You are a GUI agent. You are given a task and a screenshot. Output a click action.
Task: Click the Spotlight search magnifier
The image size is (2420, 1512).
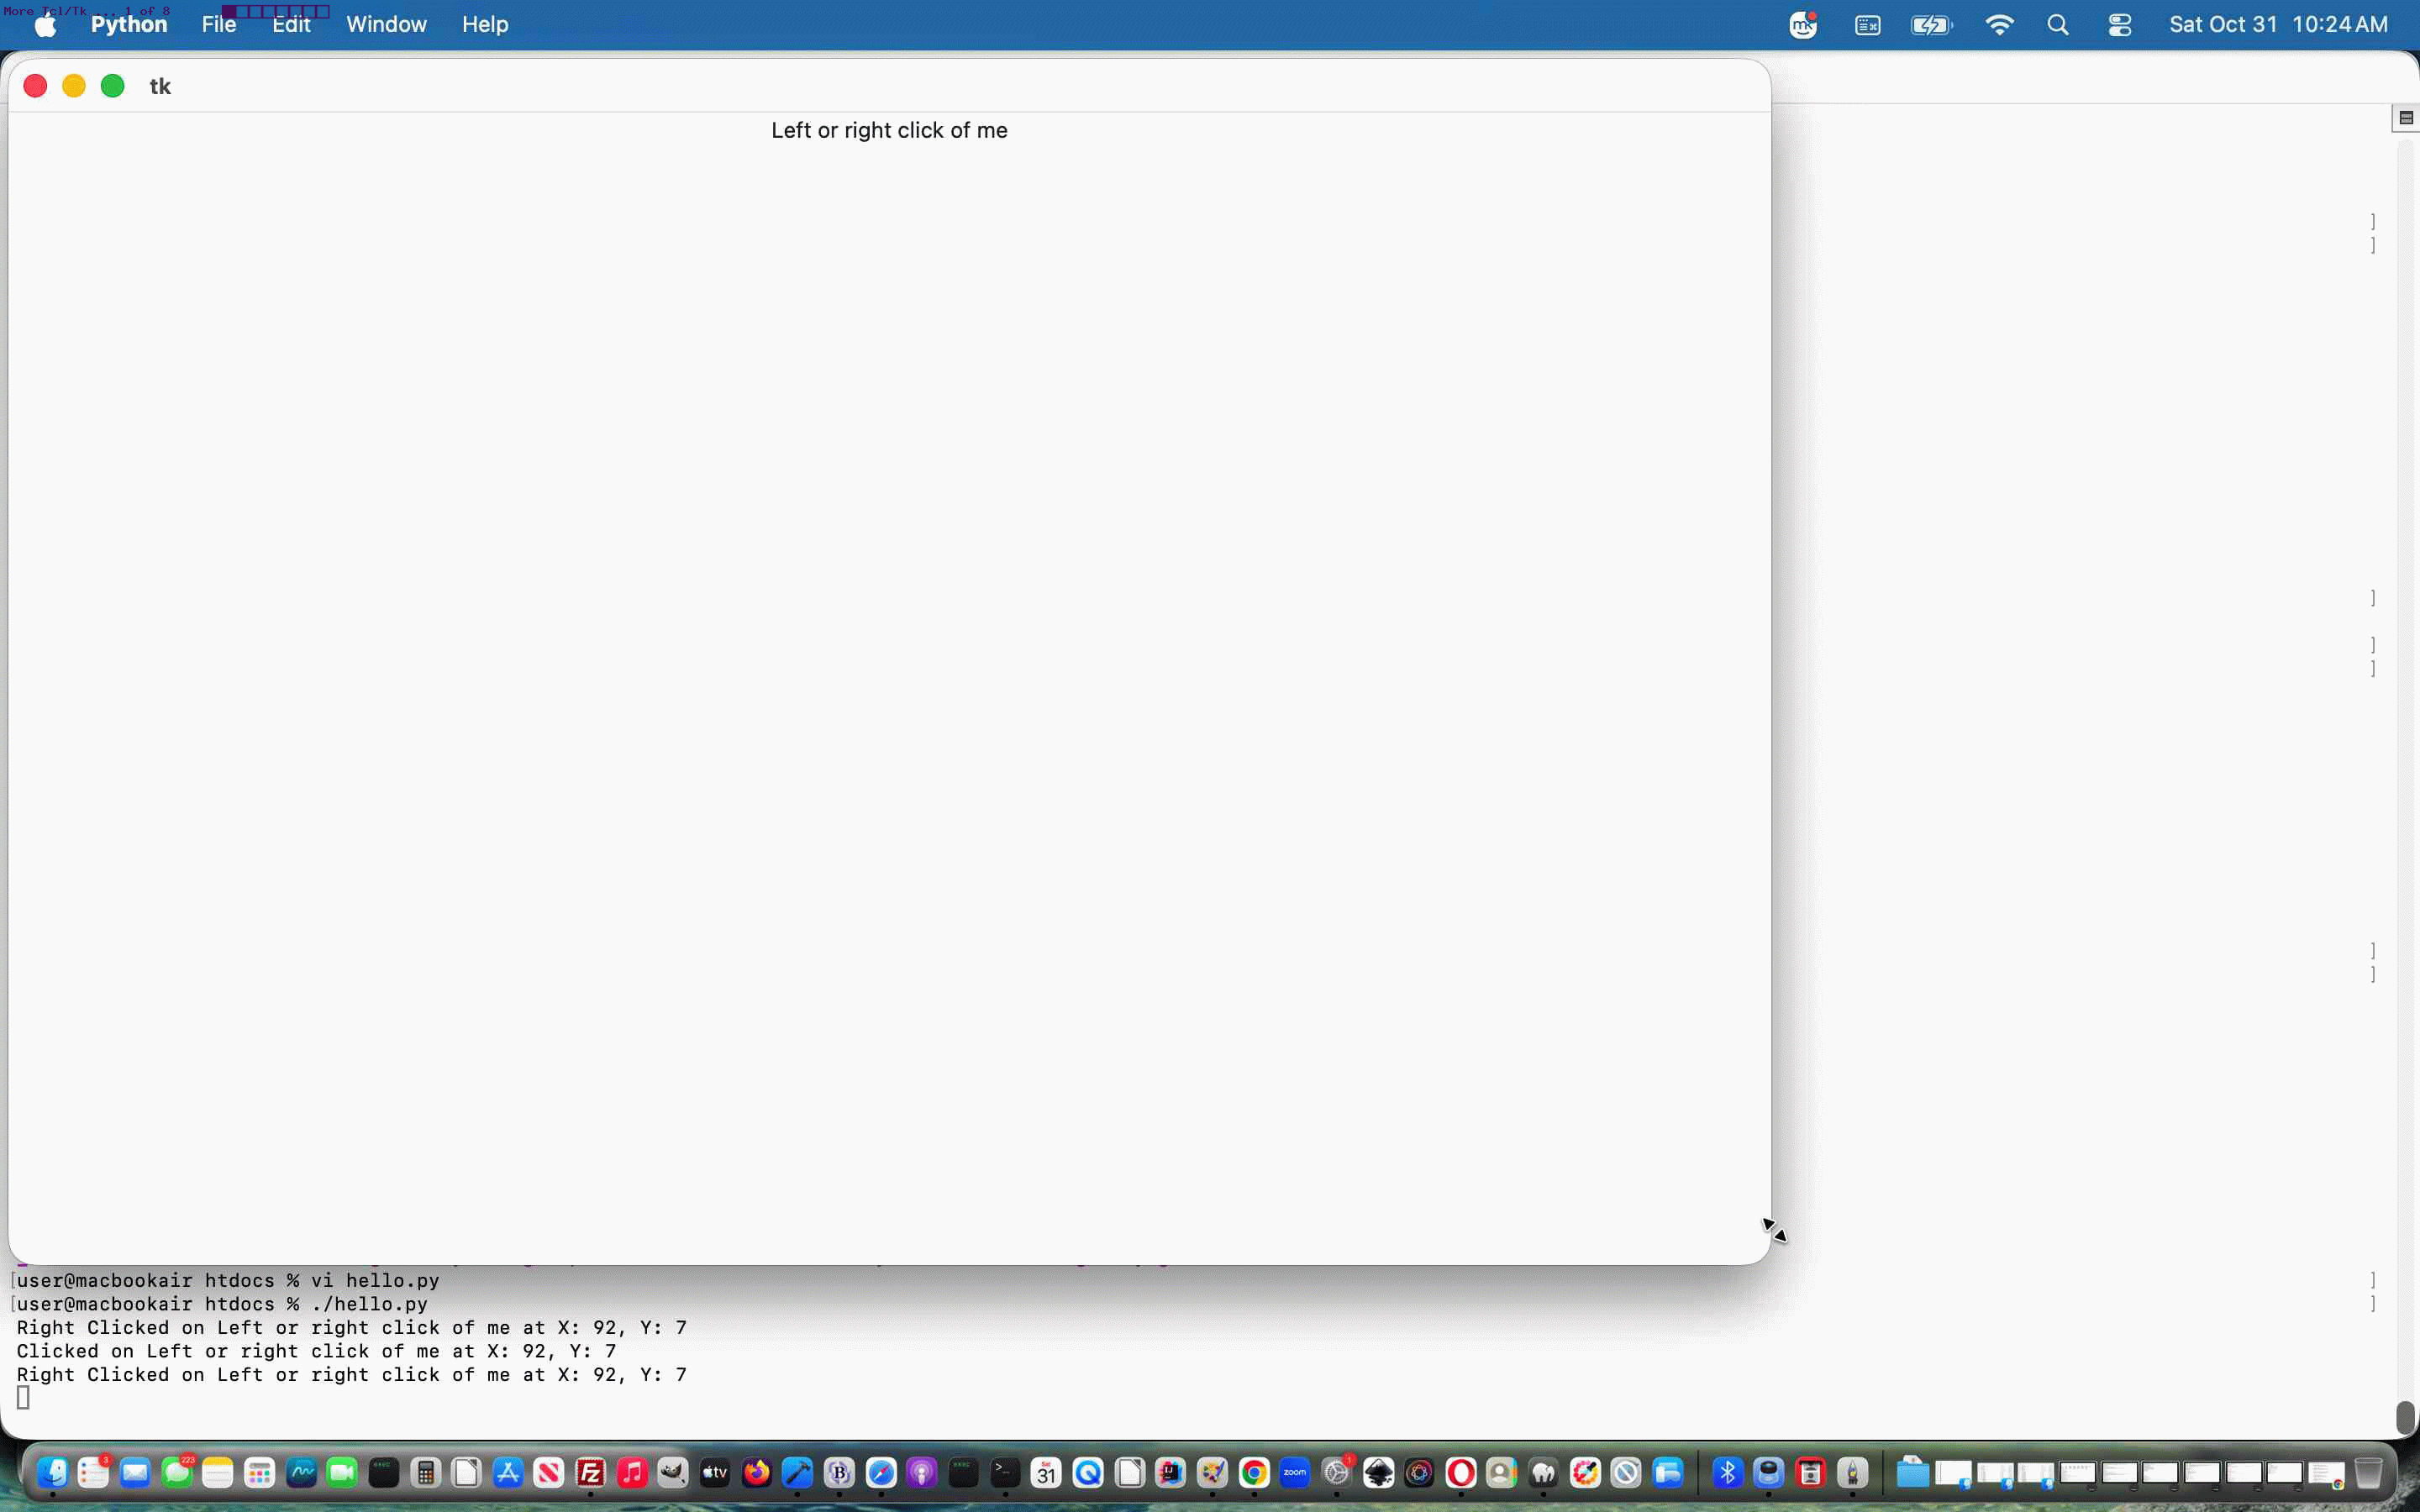tap(2058, 25)
